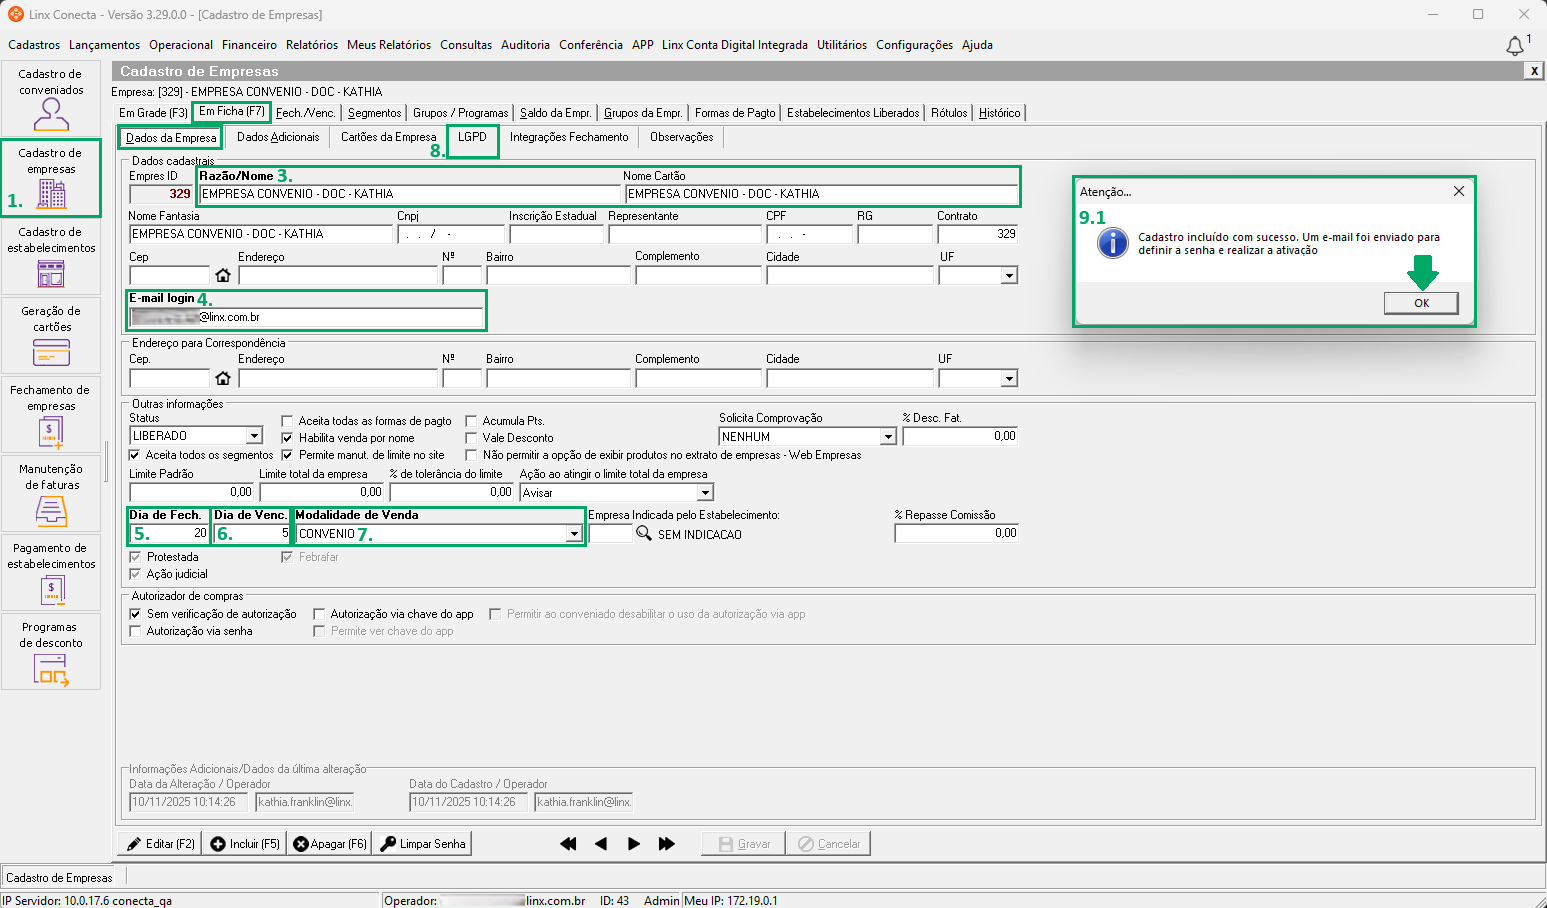Open the Configurações menu
Screen dimensions: 1547x908
tap(914, 45)
